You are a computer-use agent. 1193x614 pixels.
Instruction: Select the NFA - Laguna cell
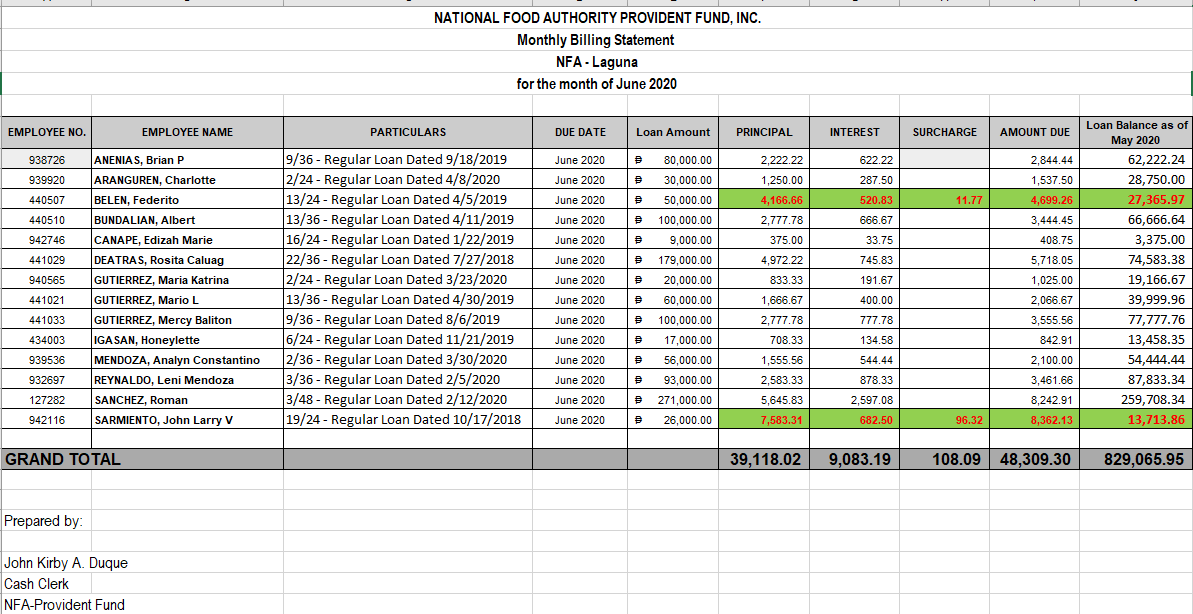click(x=596, y=62)
